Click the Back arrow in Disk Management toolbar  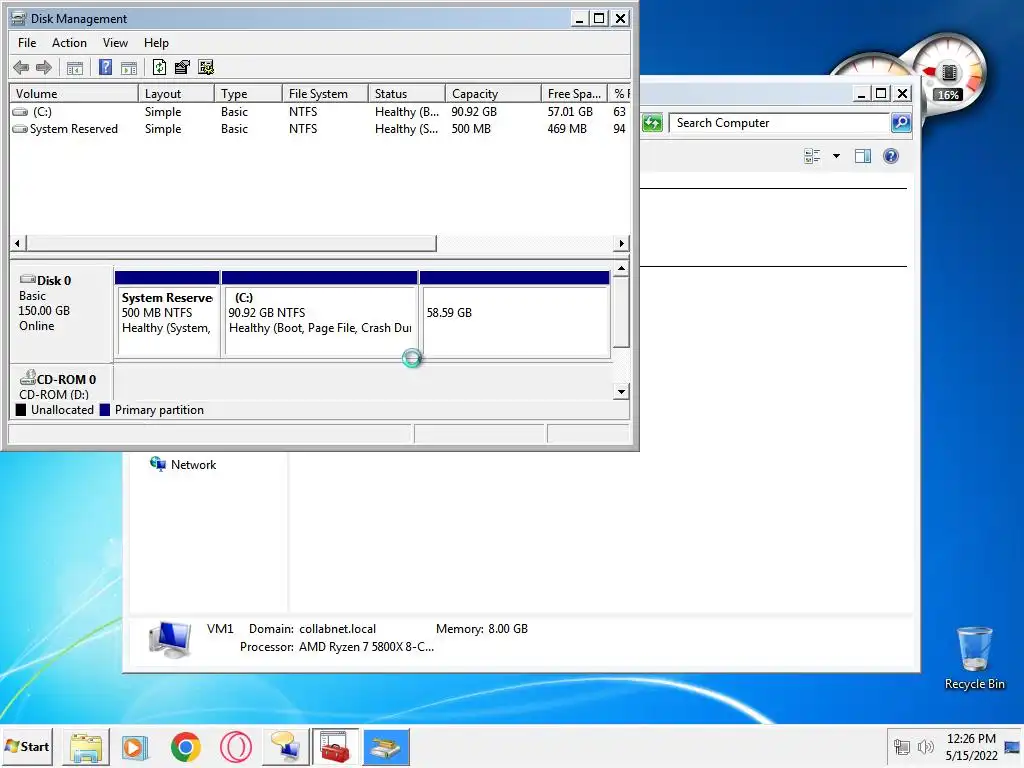point(21,67)
